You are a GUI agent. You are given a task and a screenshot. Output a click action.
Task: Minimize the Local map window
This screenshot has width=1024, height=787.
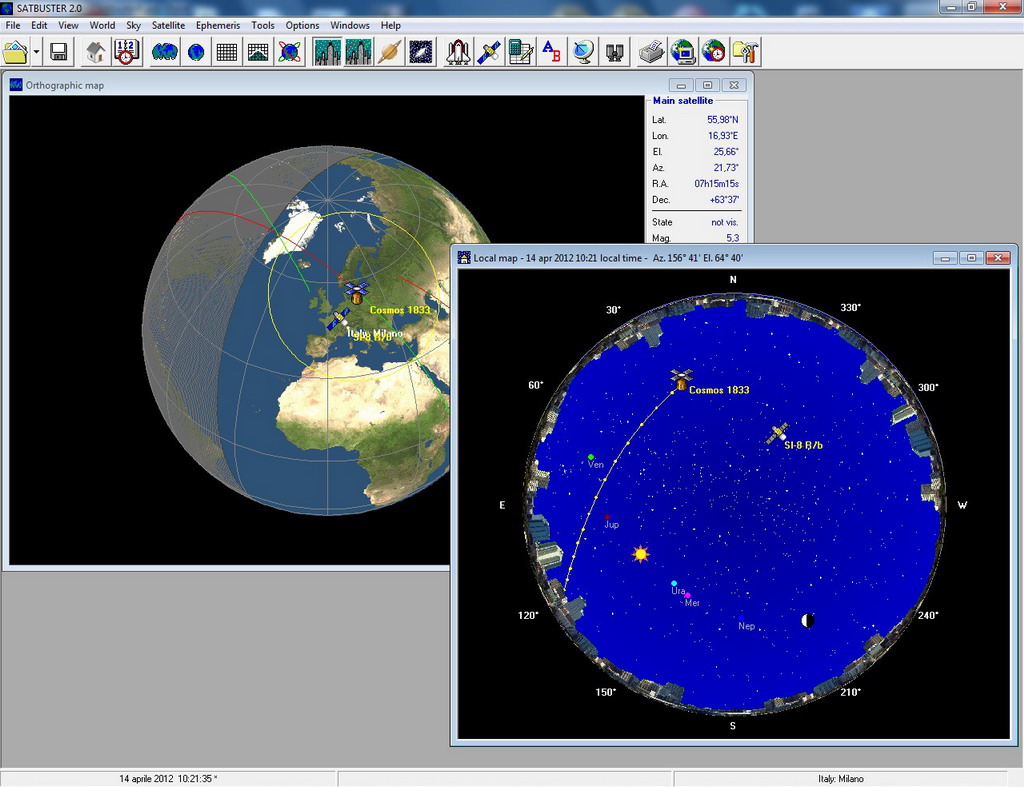(945, 258)
